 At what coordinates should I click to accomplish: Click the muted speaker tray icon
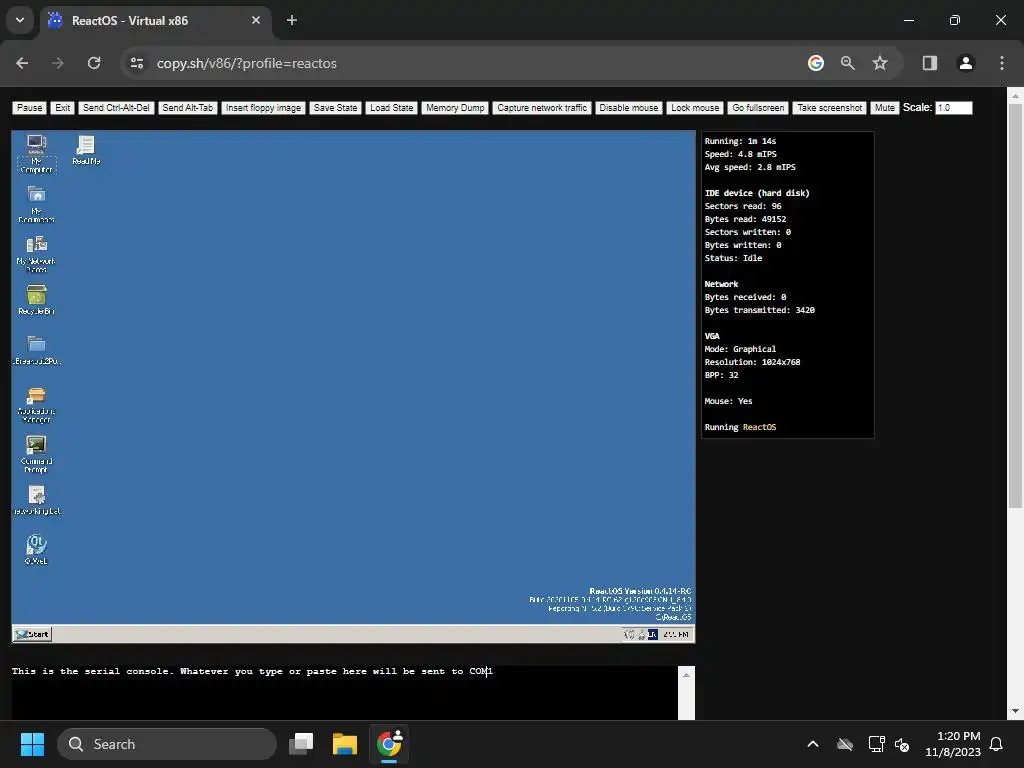[902, 744]
